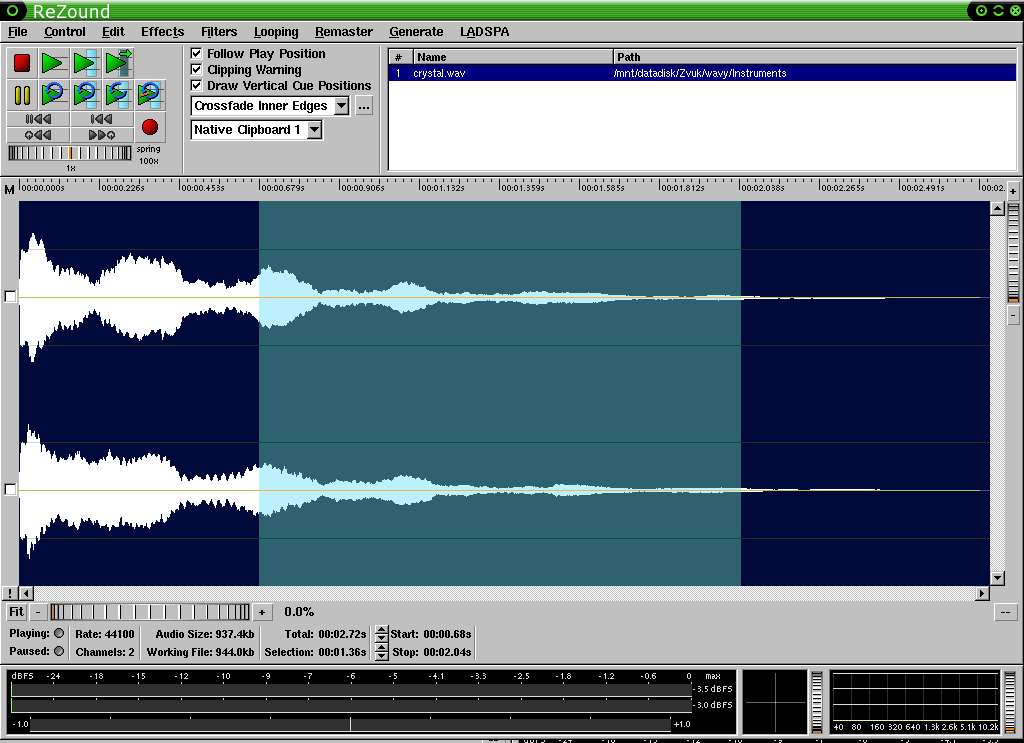
Task: Click the shuttle '100x' speed label
Action: 148,161
